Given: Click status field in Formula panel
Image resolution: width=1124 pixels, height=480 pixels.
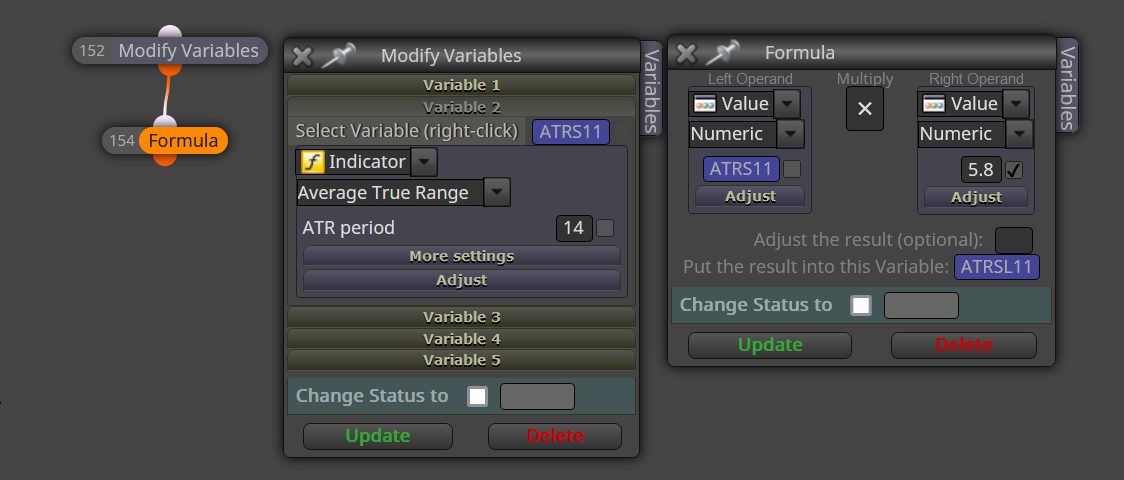Looking at the screenshot, I should click(x=921, y=305).
